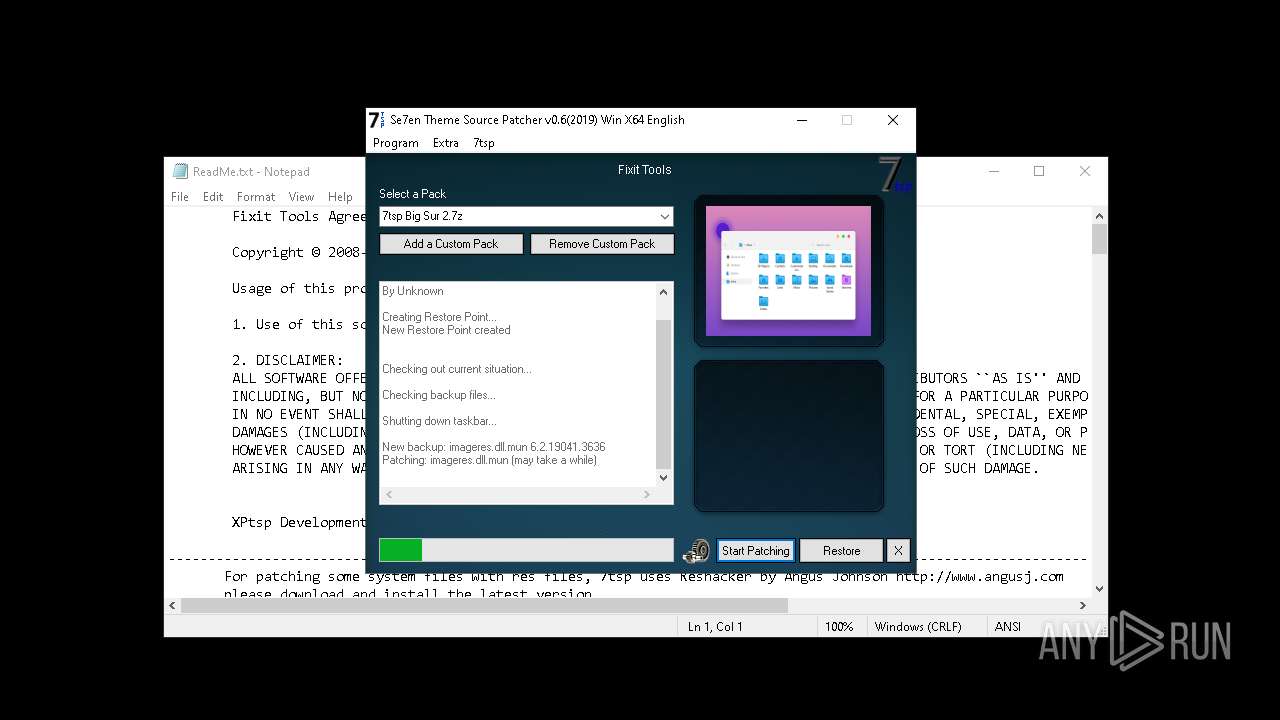Click the Notepad scroll up arrow

click(1099, 216)
